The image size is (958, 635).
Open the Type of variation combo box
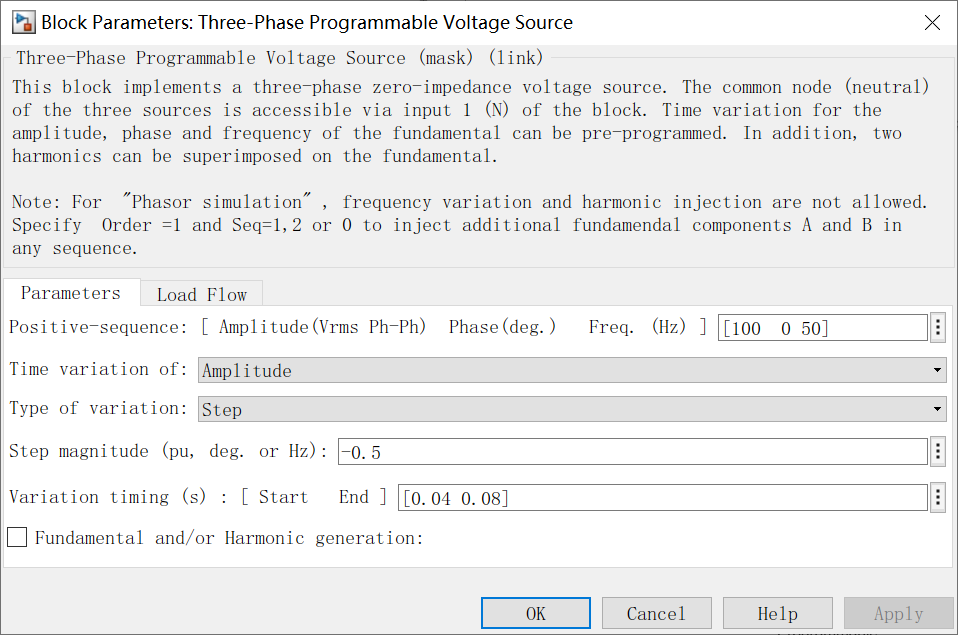pos(570,409)
